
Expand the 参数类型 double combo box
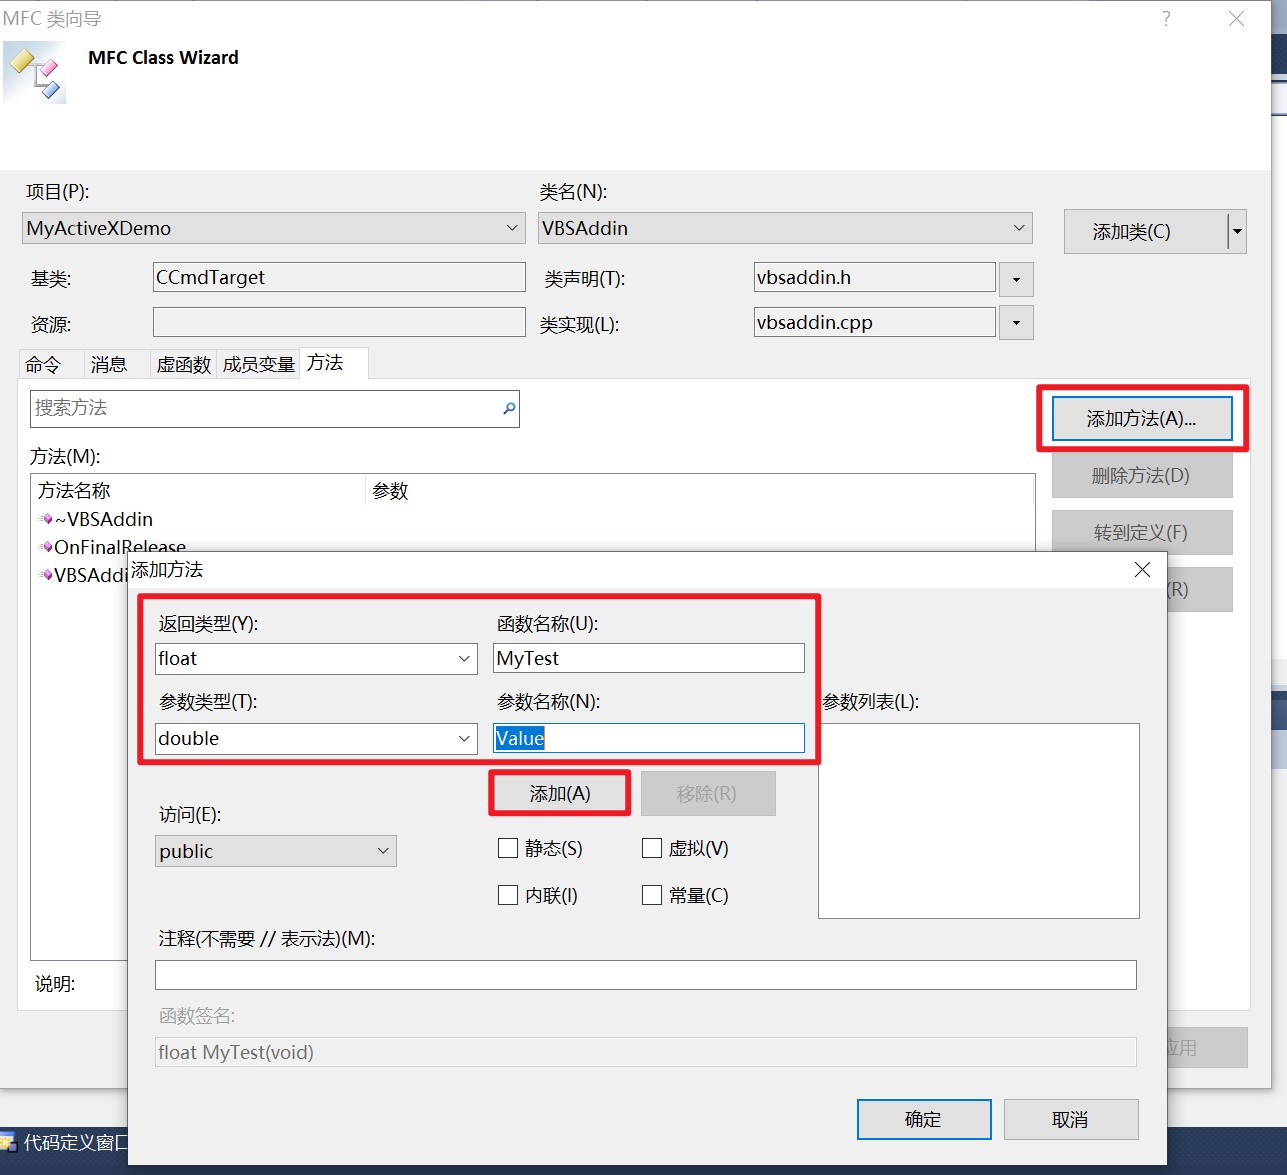464,739
